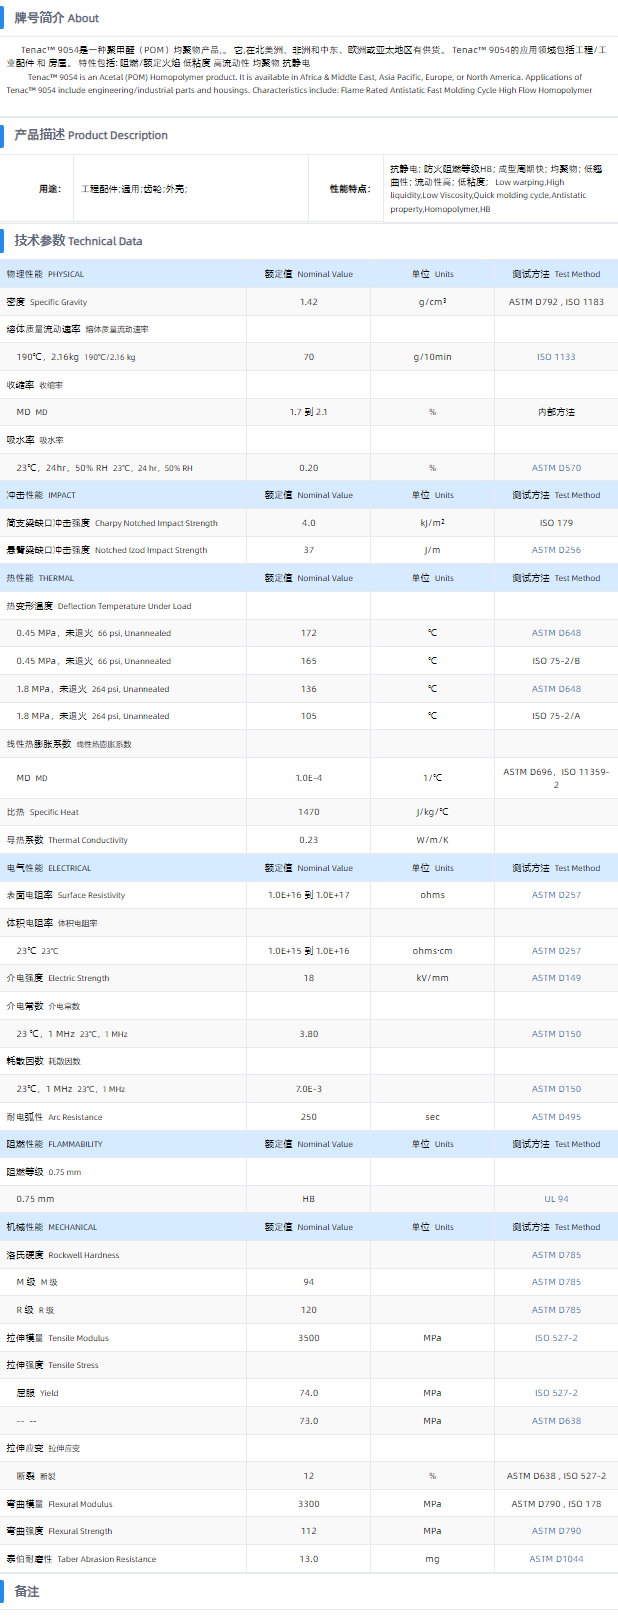Click ASTM D1044 Taber Abrasion link

556,1559
